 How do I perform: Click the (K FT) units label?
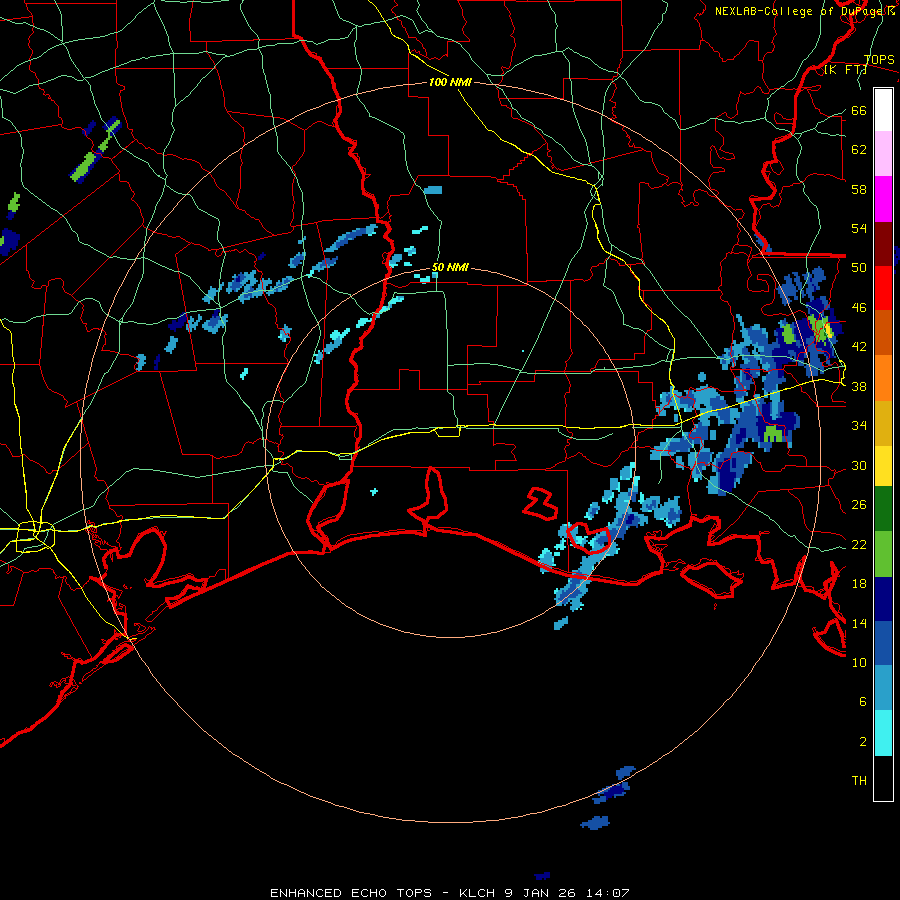click(x=845, y=69)
